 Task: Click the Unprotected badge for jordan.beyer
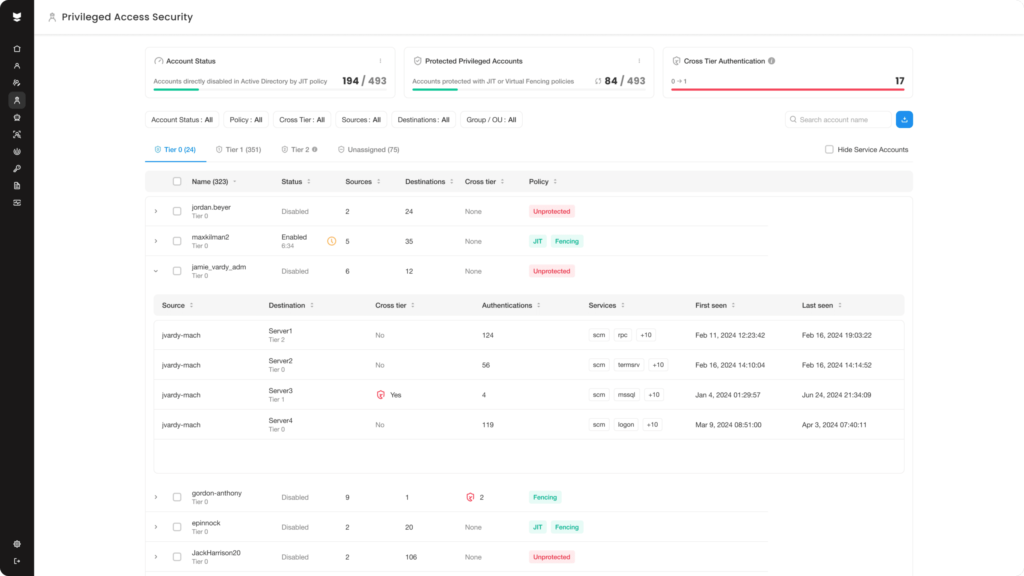(551, 212)
